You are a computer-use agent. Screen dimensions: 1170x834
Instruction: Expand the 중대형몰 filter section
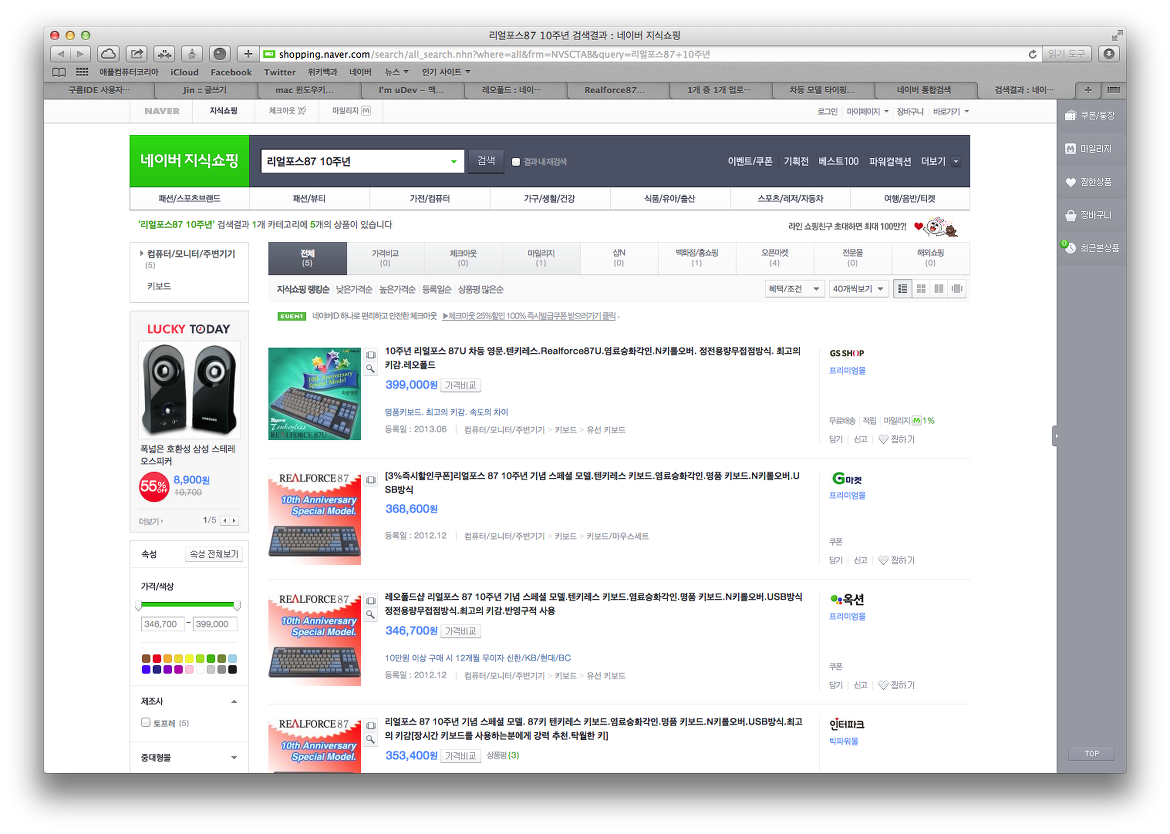coord(234,757)
